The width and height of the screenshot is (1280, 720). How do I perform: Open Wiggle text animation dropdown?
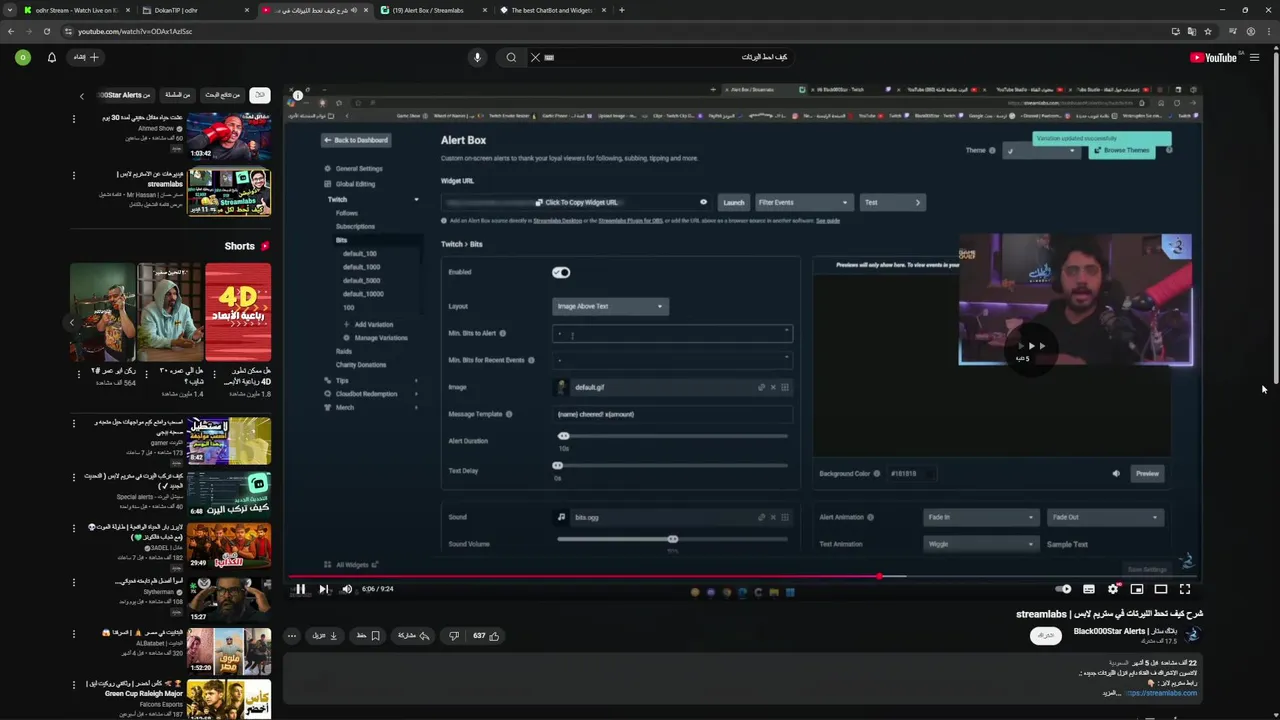pyautogui.click(x=981, y=544)
